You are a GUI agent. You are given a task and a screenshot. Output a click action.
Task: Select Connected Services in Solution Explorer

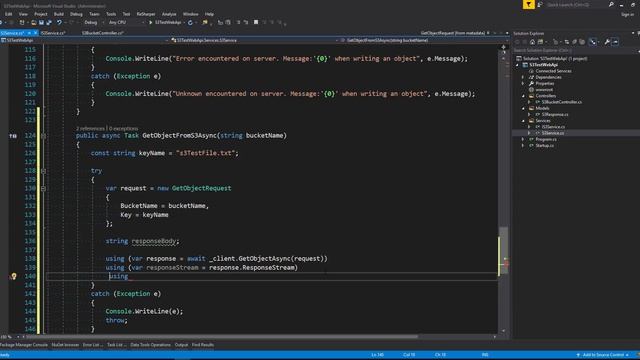coord(553,71)
